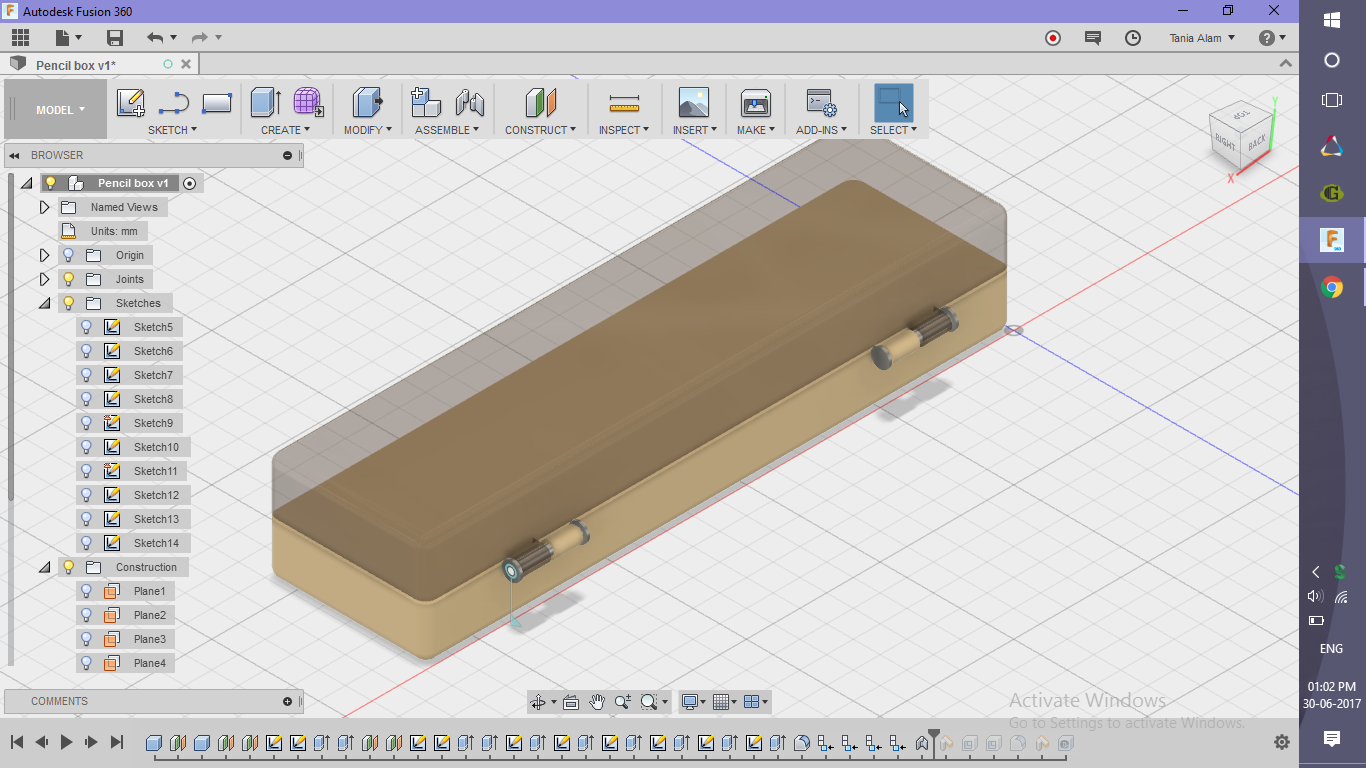
Task: Click the Create Sketch icon
Action: pos(131,103)
